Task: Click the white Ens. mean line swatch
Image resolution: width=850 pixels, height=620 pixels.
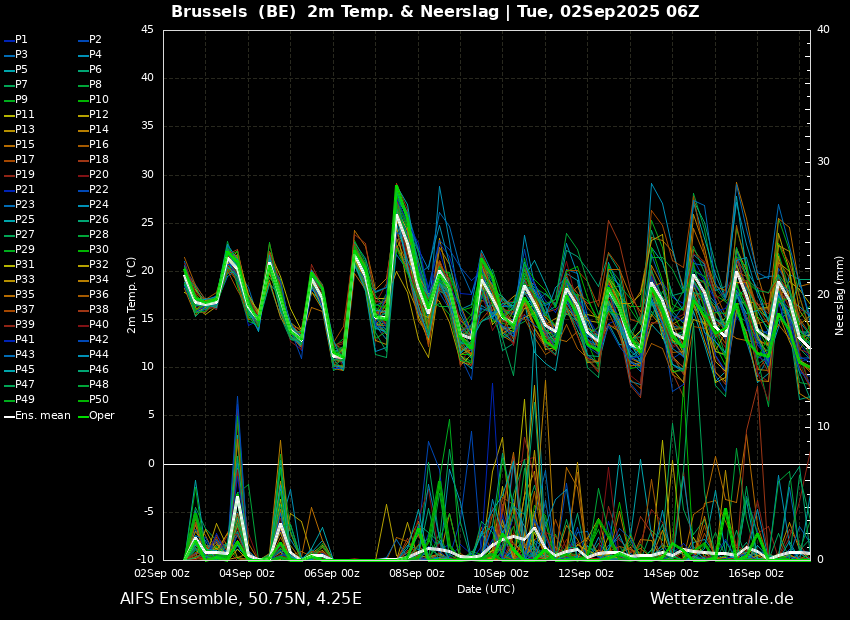Action: click(9, 416)
